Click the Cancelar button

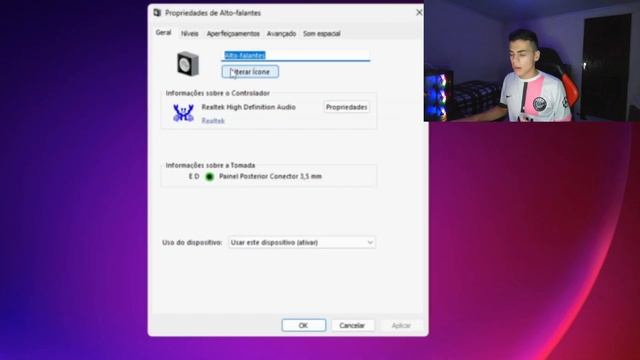(x=352, y=325)
